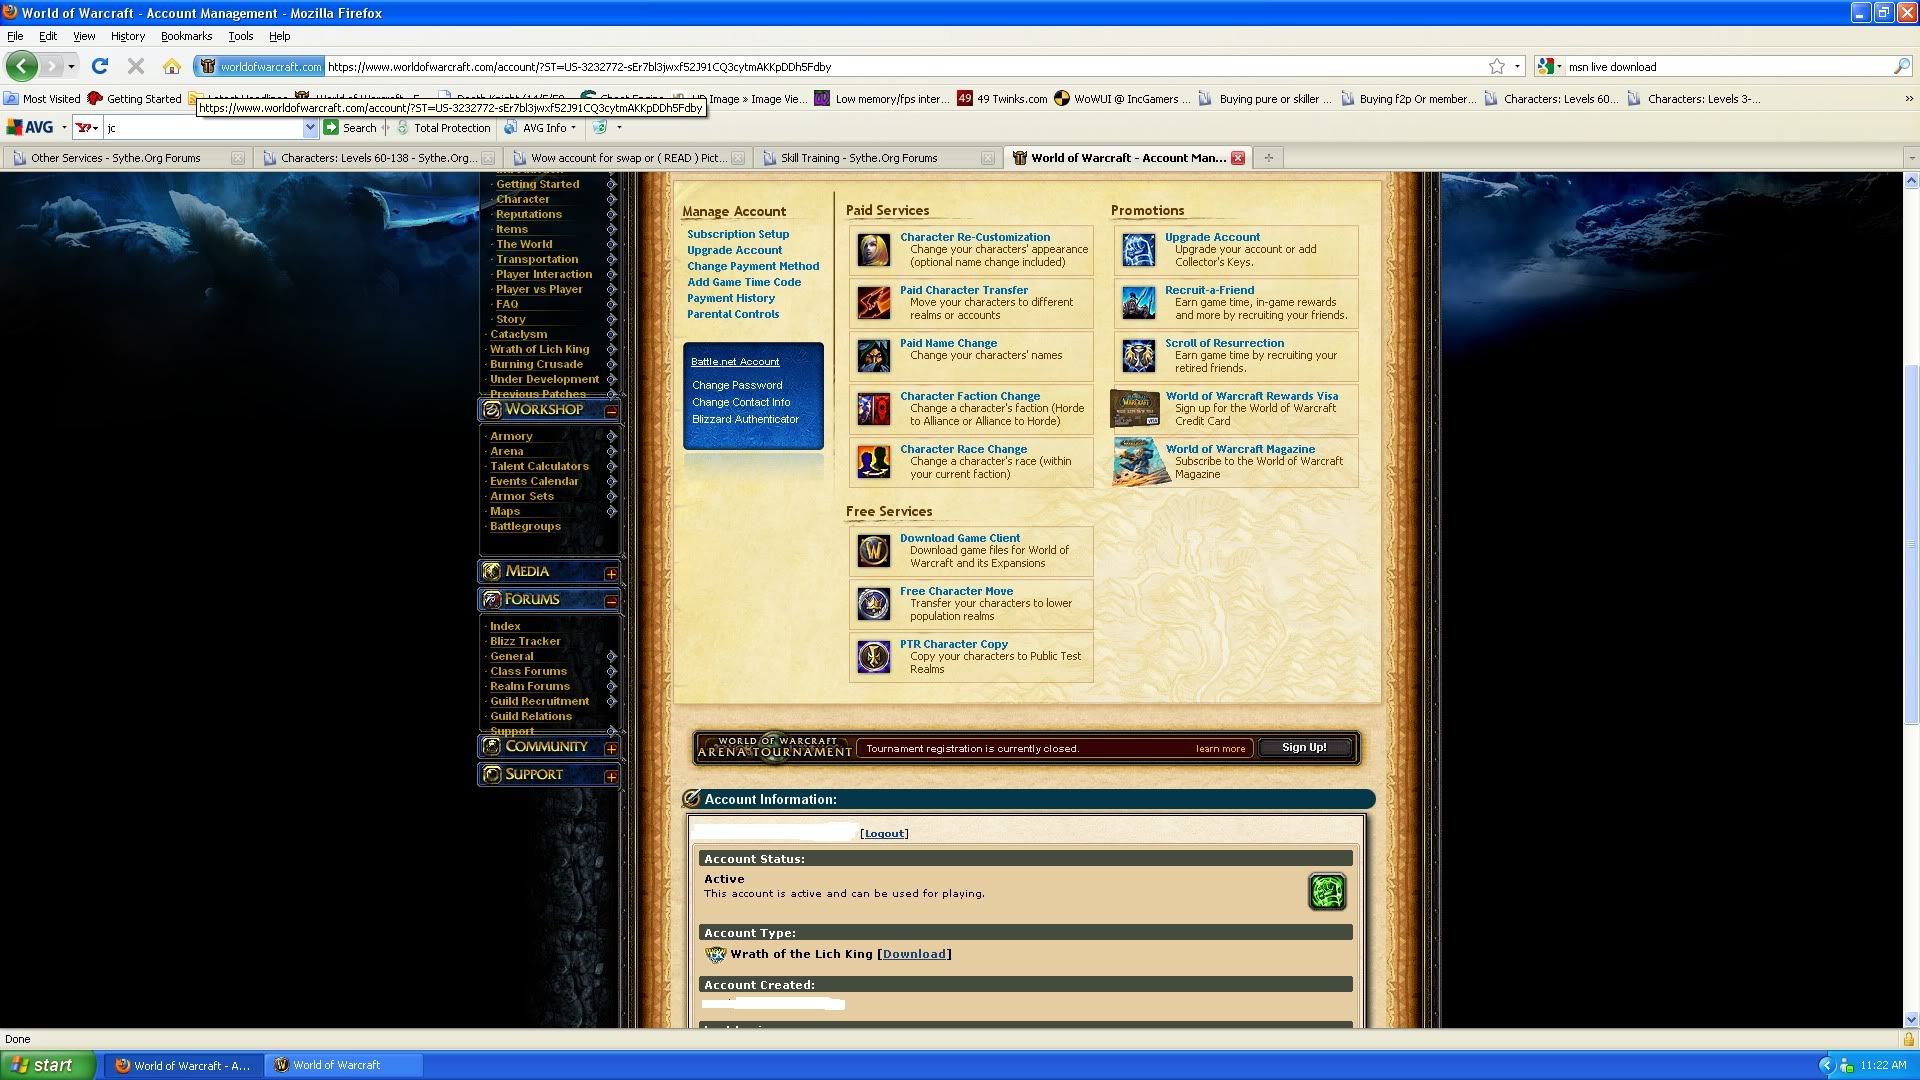
Task: Show more bookmarks with chevron
Action: click(1908, 99)
